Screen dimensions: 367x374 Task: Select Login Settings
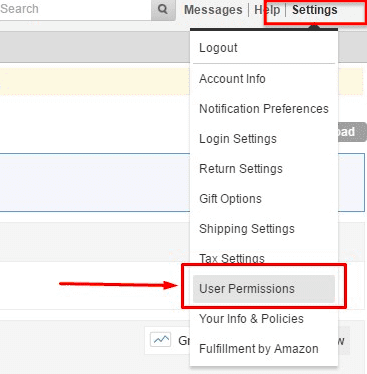238,139
